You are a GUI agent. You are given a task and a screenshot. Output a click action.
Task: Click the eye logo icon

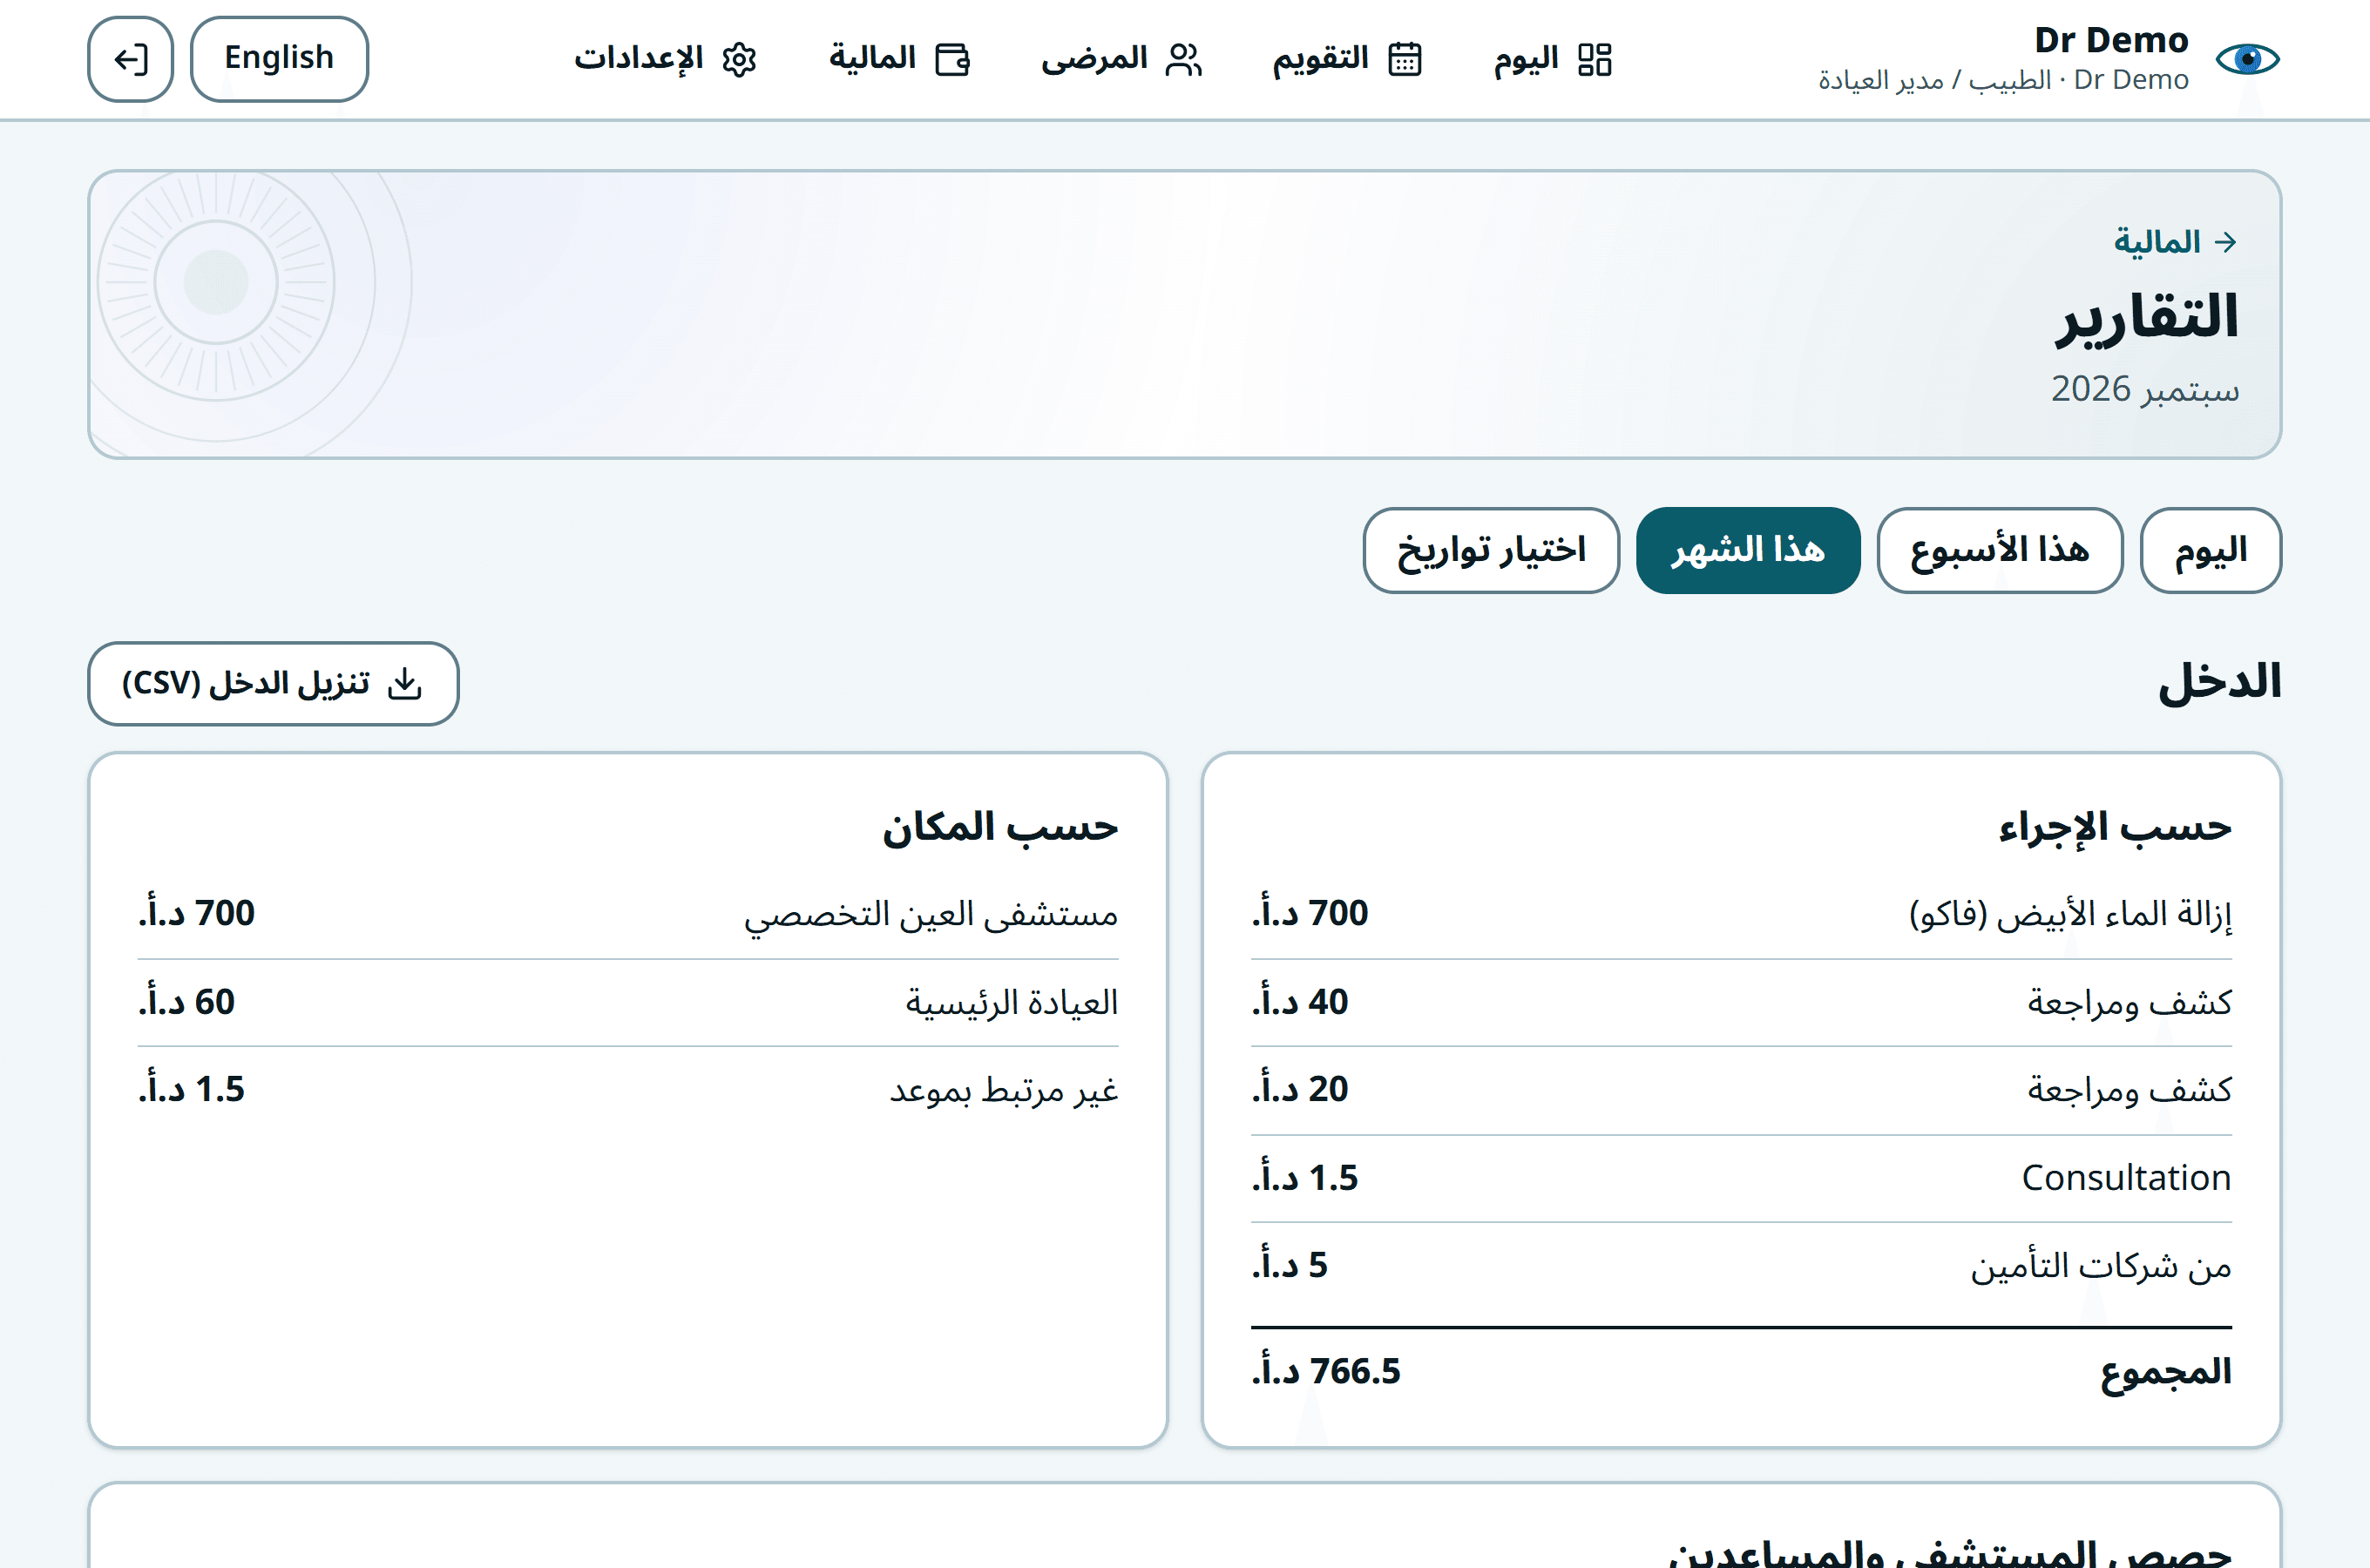pos(2247,59)
